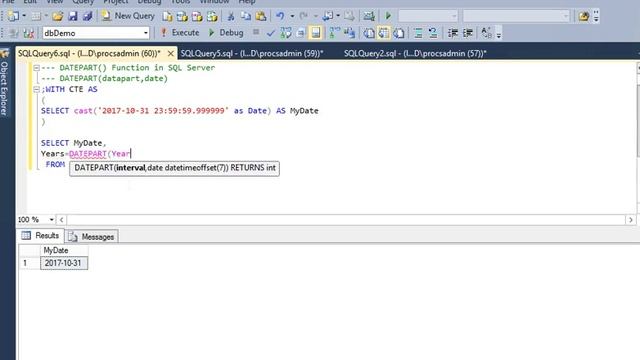
Task: Copy the selected text
Action: 246,16
